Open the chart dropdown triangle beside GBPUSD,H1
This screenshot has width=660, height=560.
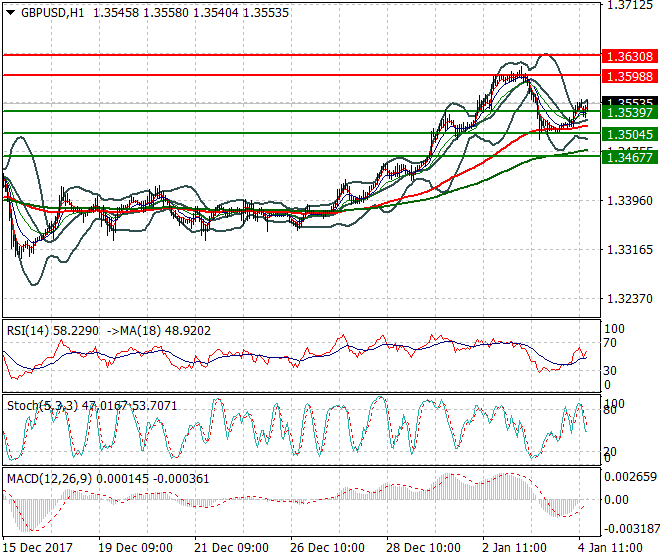tap(11, 13)
